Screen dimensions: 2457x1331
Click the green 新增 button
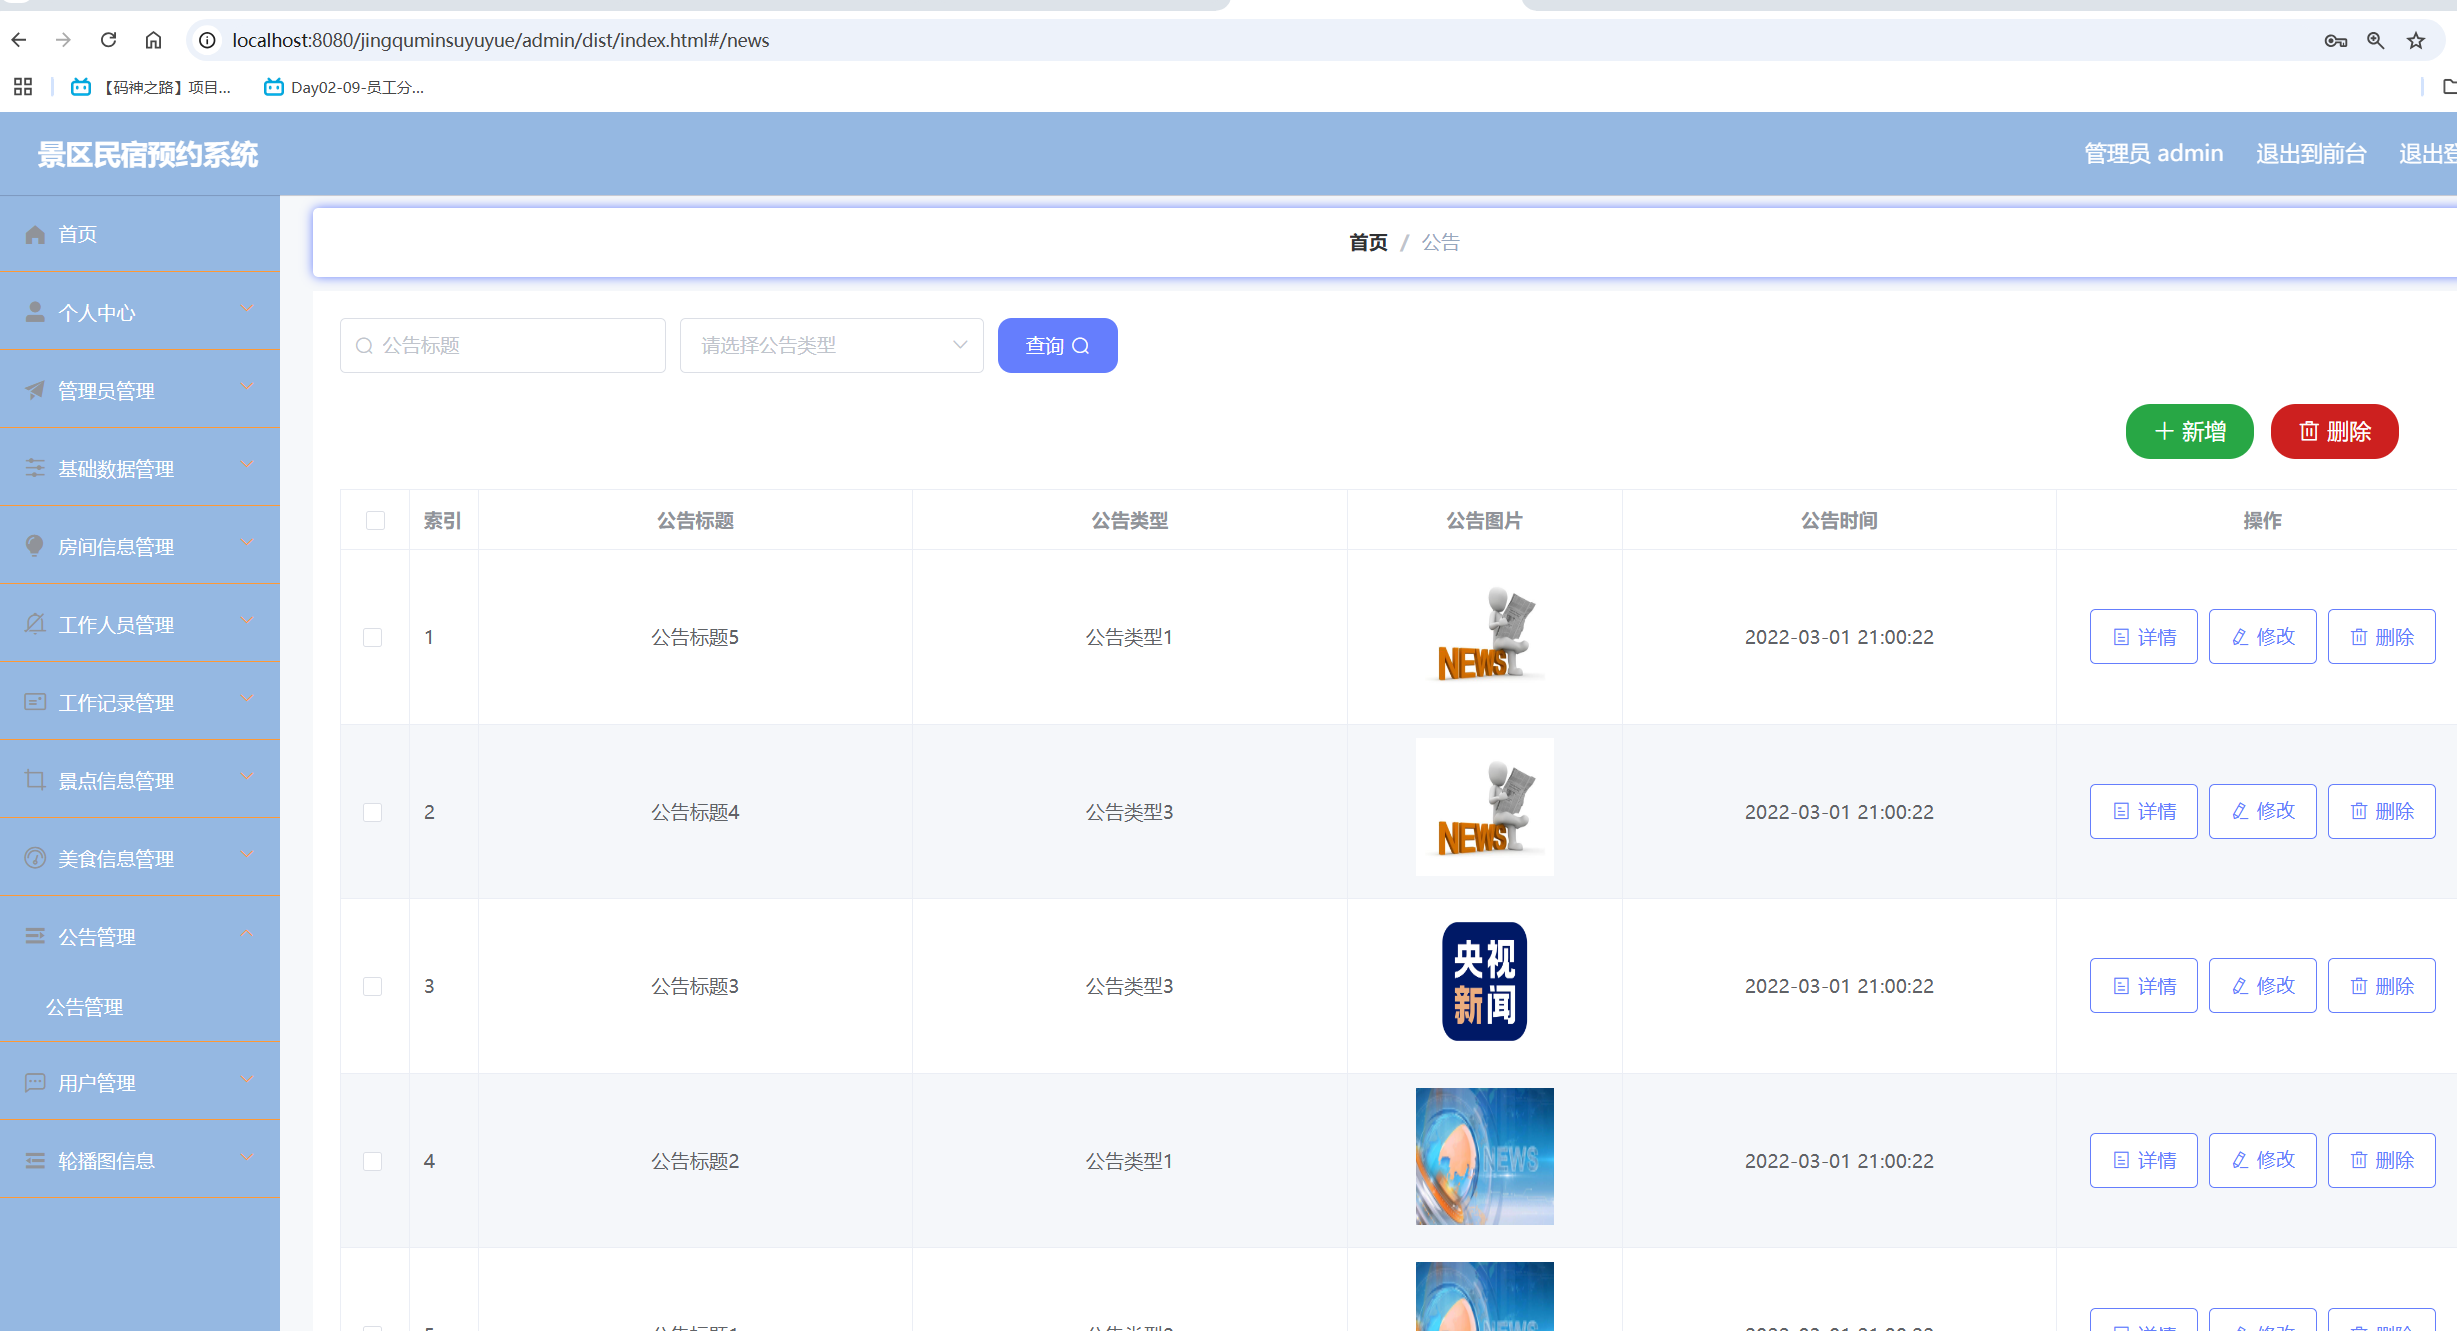[2190, 431]
